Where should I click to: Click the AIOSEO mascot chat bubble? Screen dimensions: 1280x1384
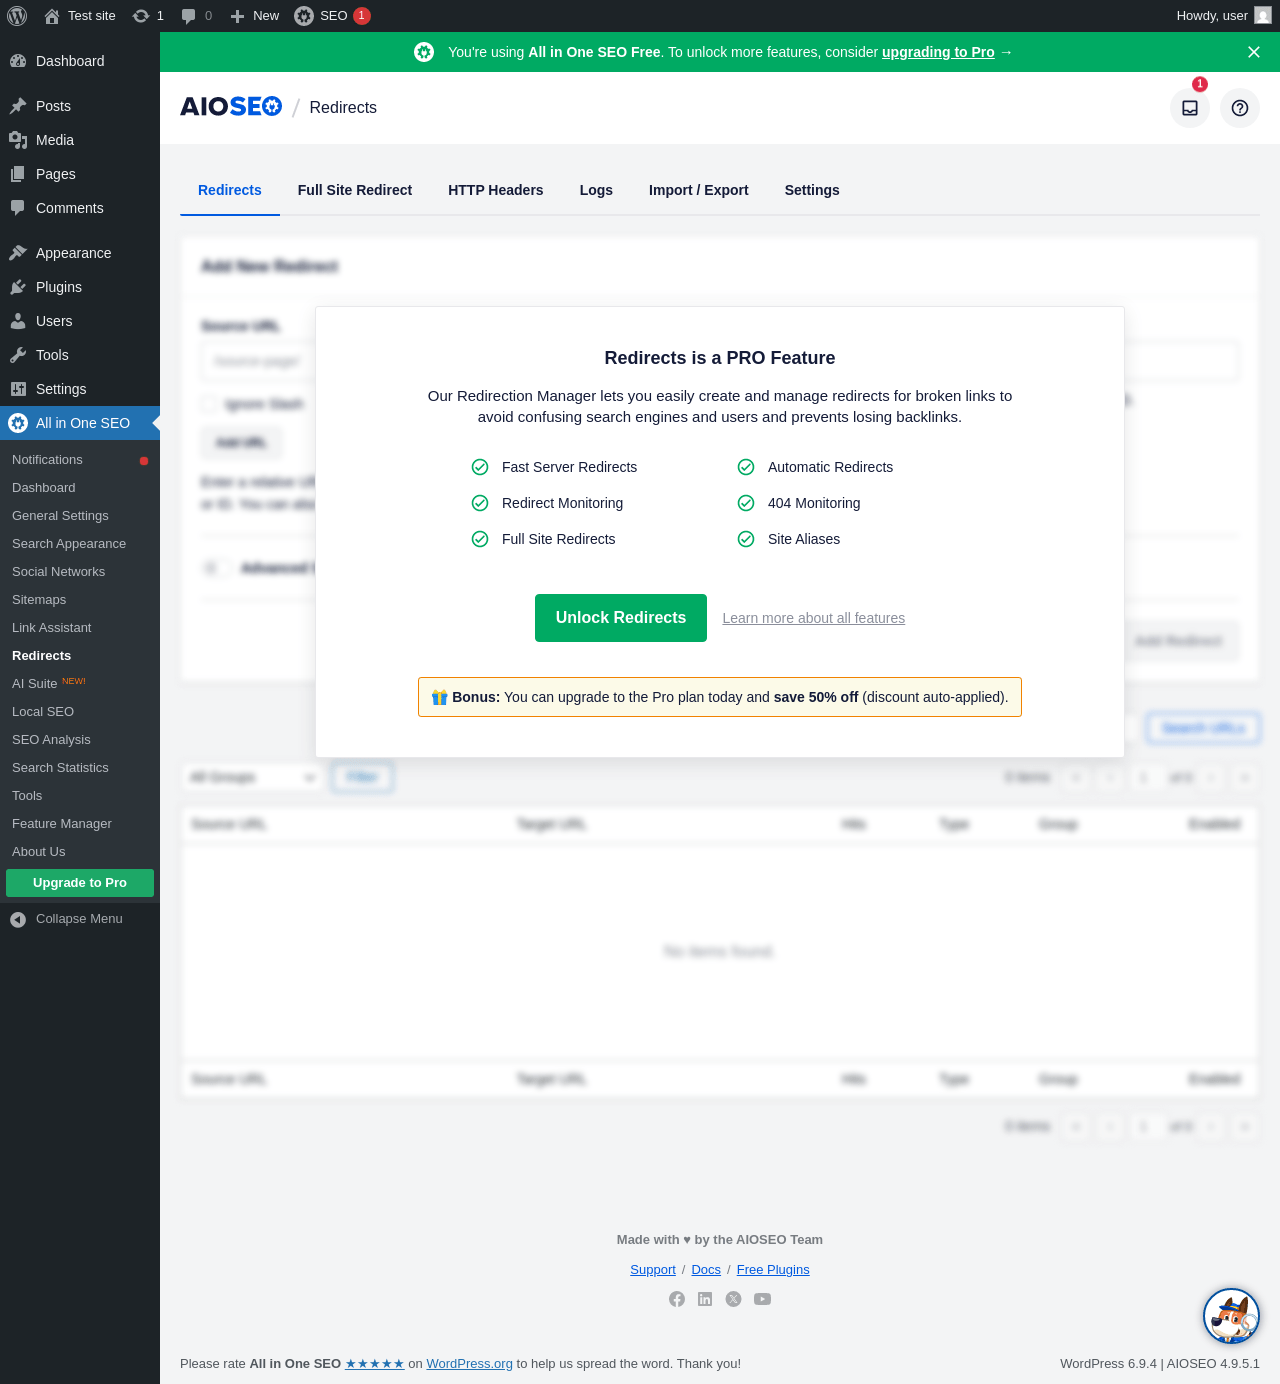pos(1231,1316)
